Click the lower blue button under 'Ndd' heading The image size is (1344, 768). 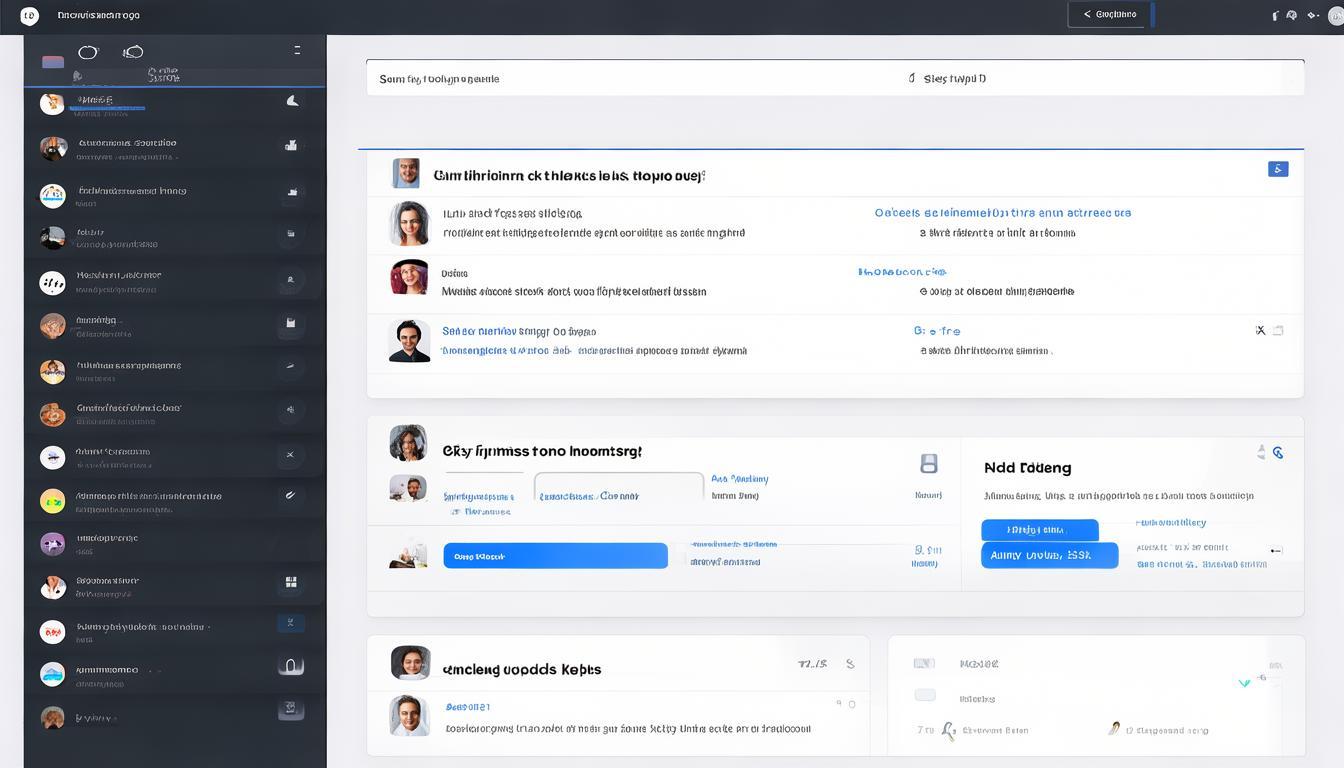tap(1049, 555)
